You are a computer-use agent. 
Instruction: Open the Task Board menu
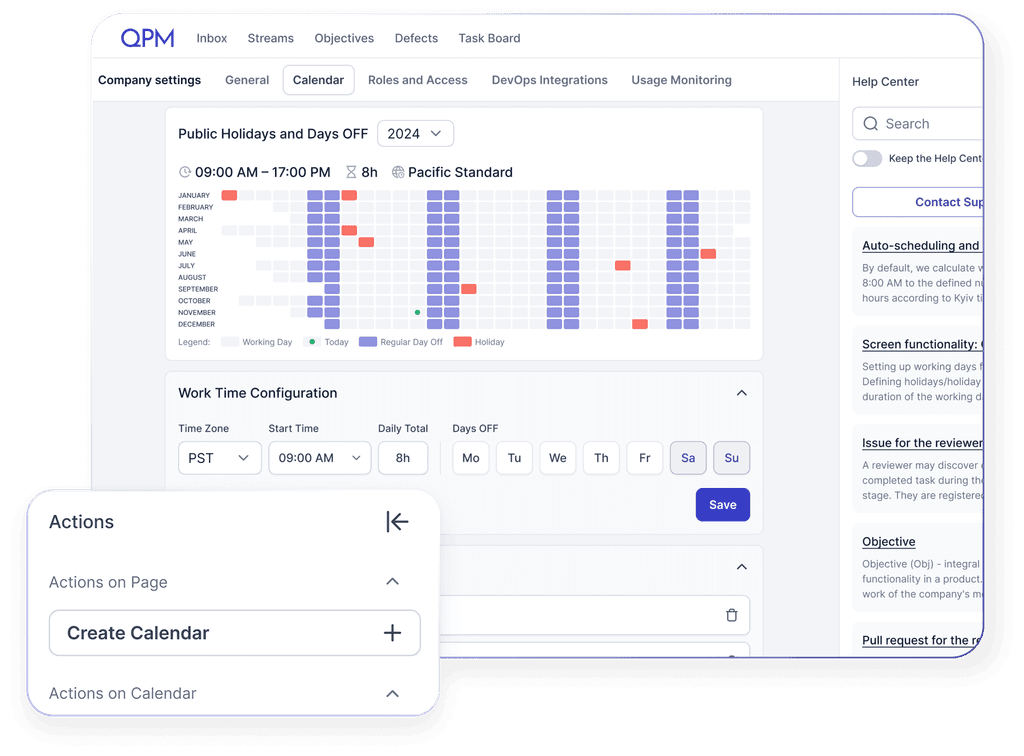(x=489, y=38)
